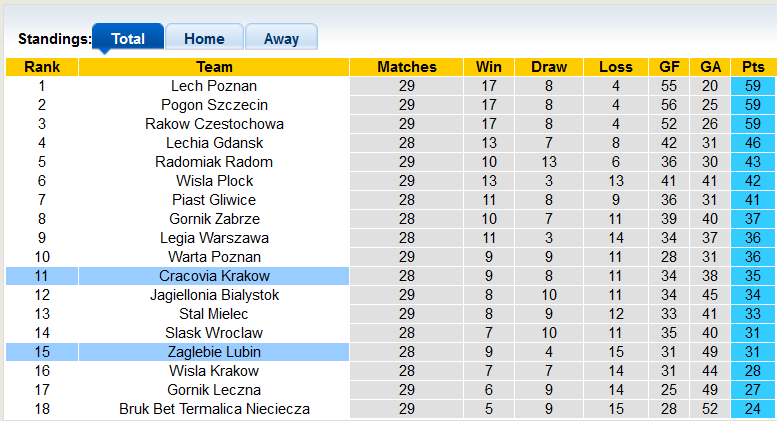Select Gornik Zabrze team name
Screen dimensions: 777x421
tap(214, 219)
